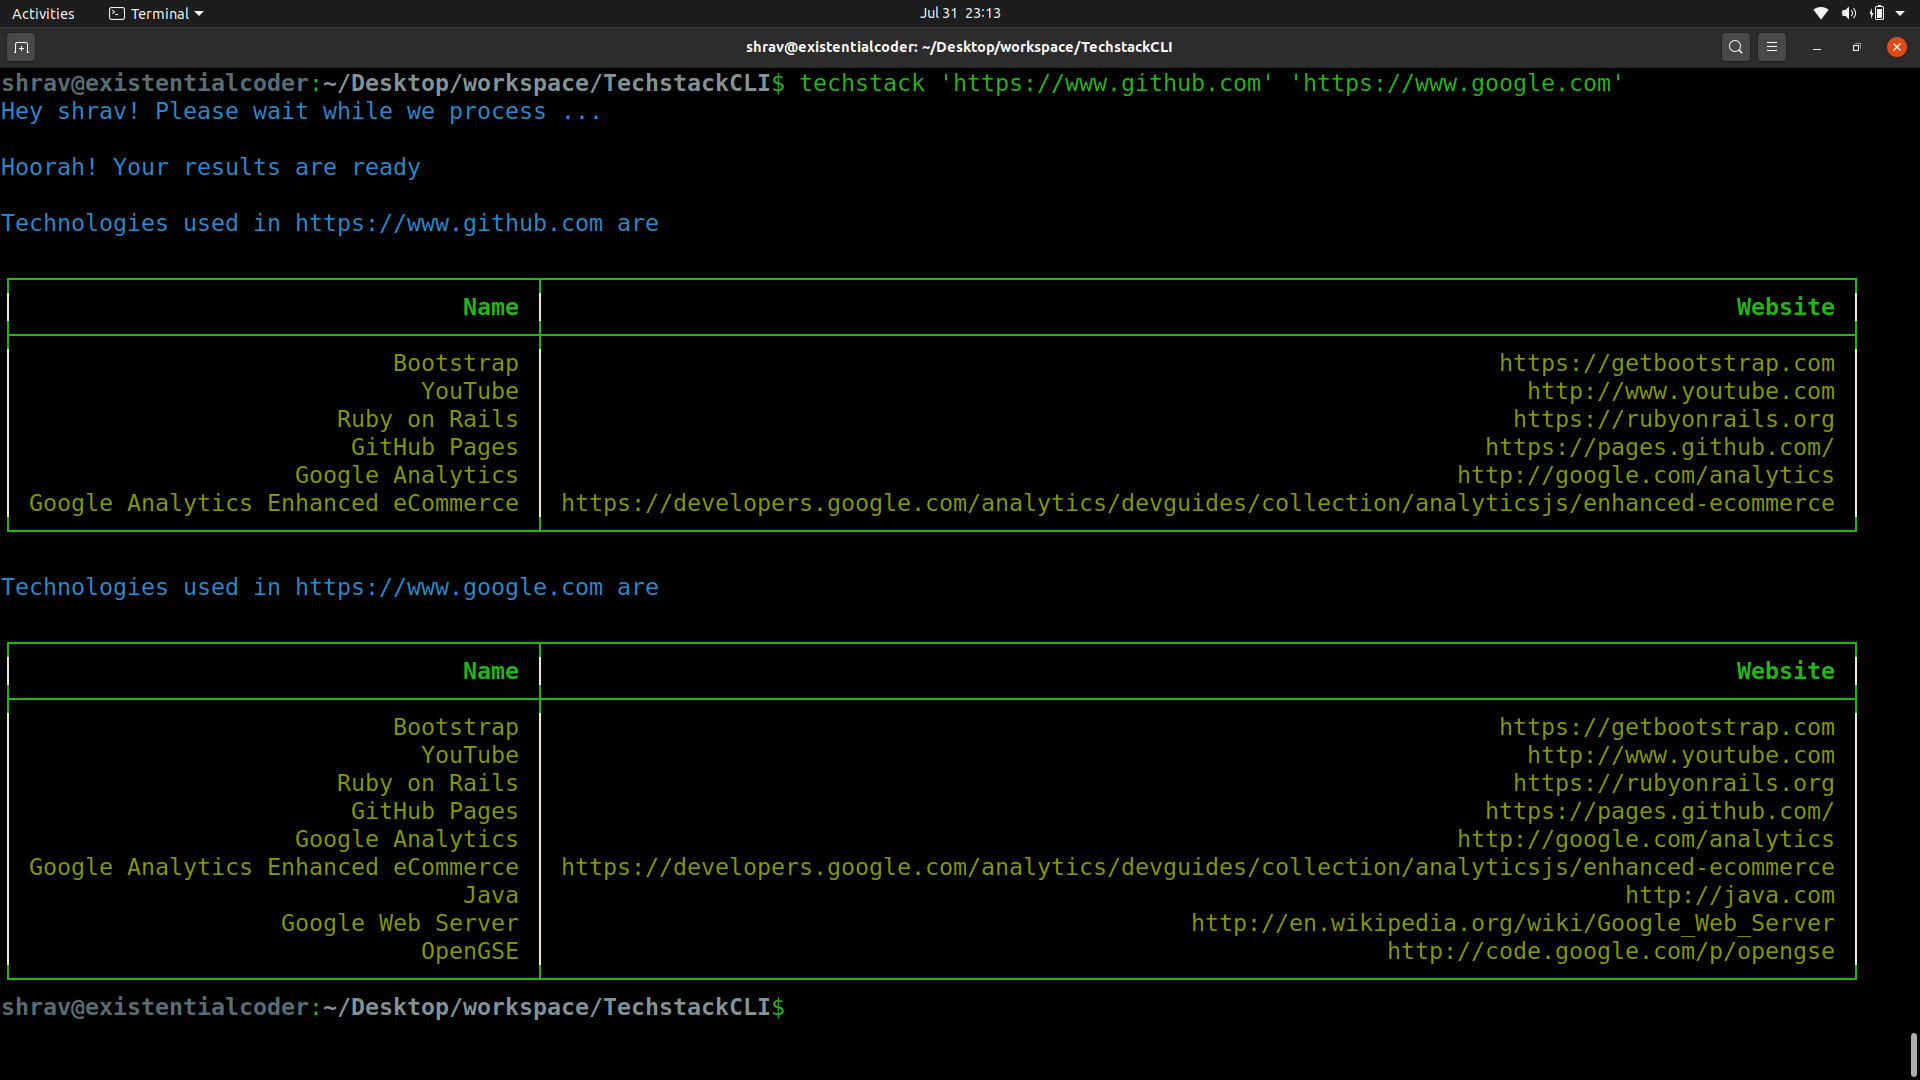Click Website header in github table
The width and height of the screenshot is (1920, 1080).
point(1786,308)
